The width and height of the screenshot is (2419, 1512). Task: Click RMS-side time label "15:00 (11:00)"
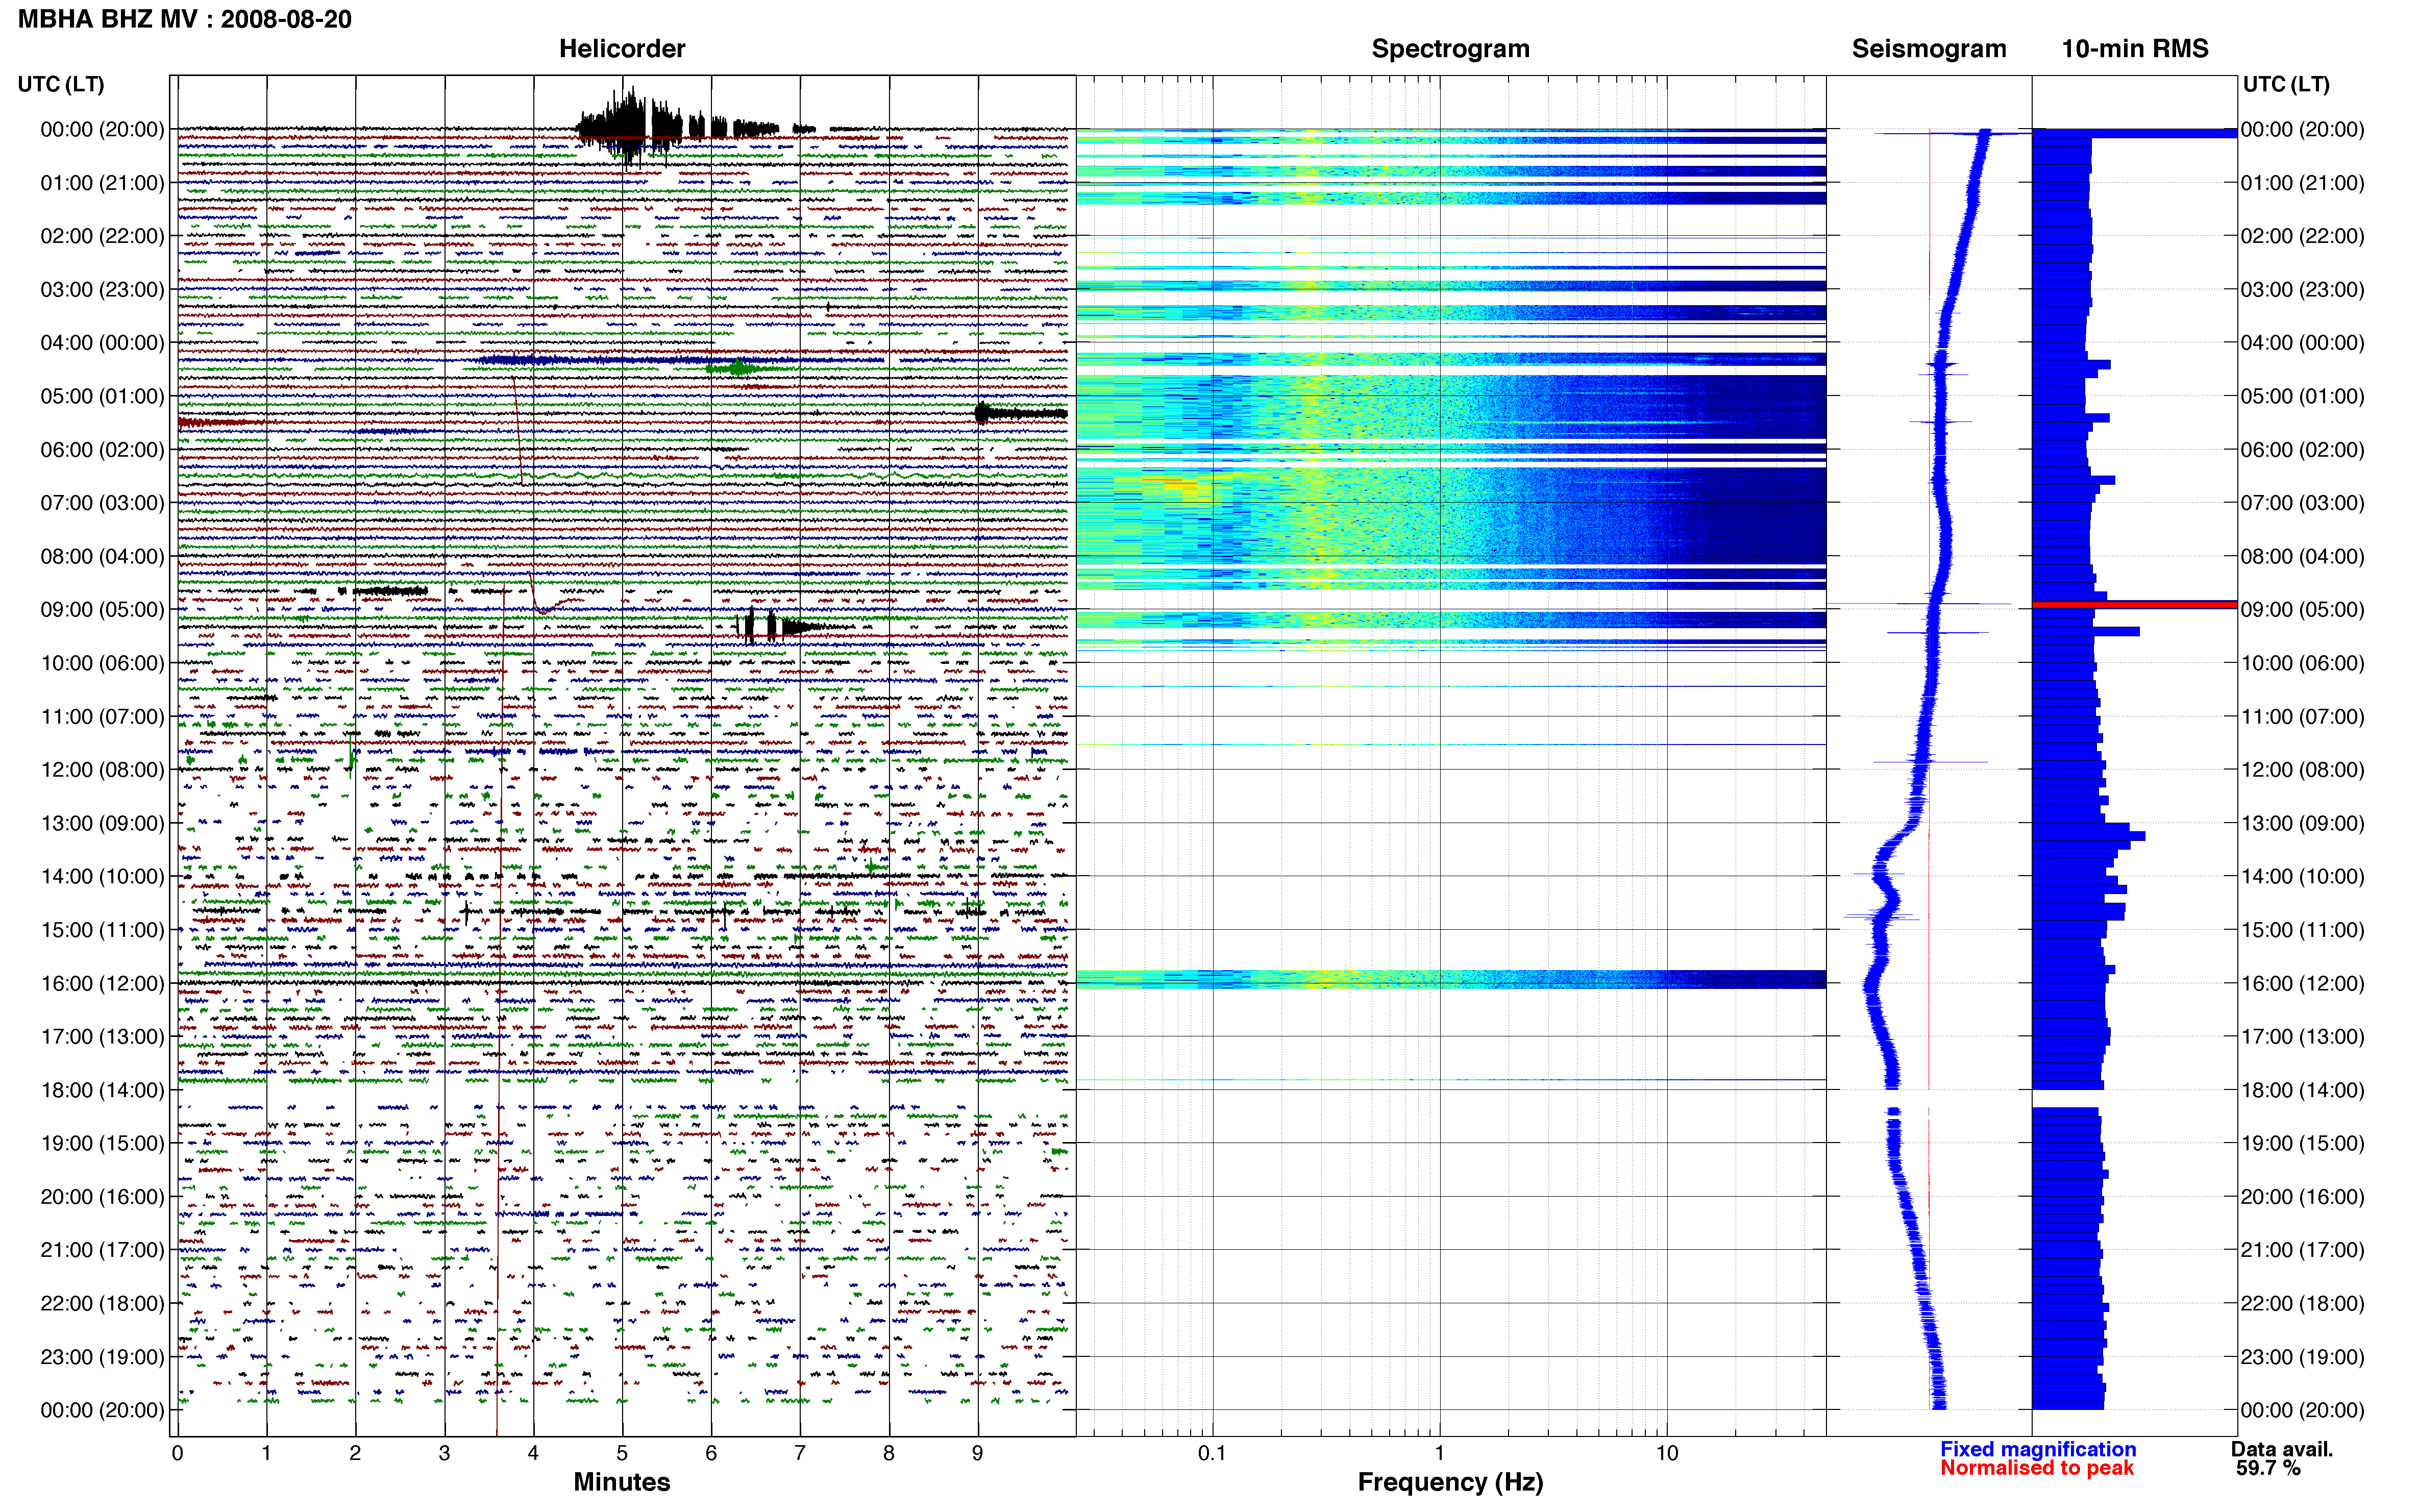[x=2302, y=930]
